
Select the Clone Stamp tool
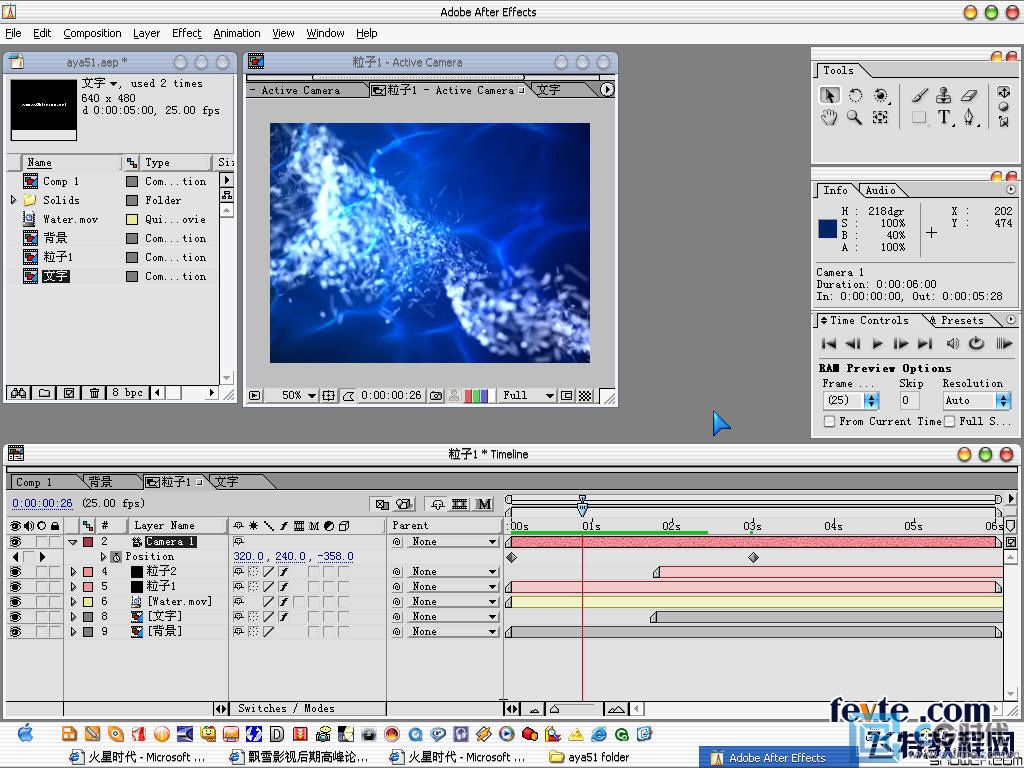[x=944, y=95]
